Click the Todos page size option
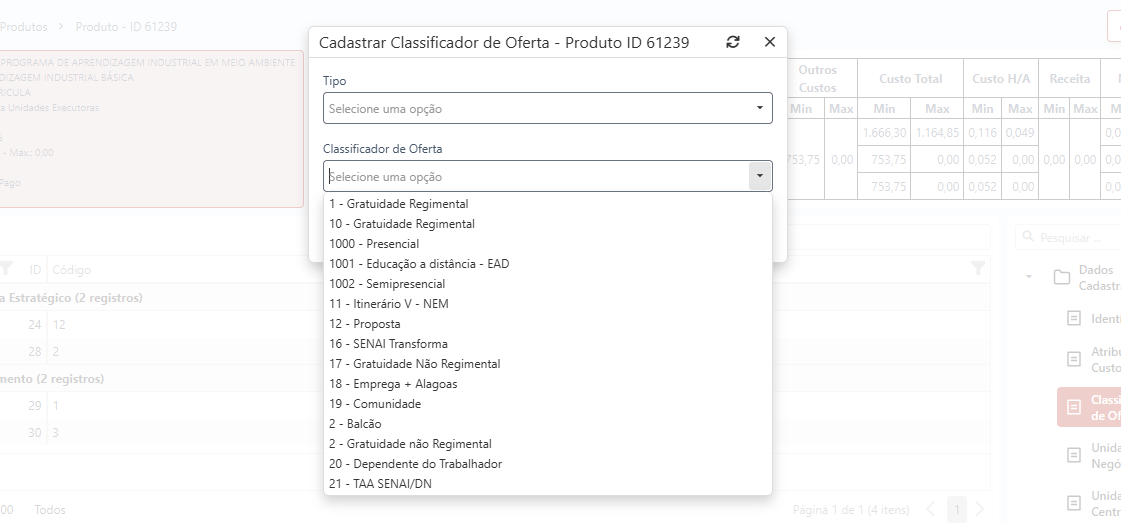The width and height of the screenshot is (1121, 523). (50, 510)
